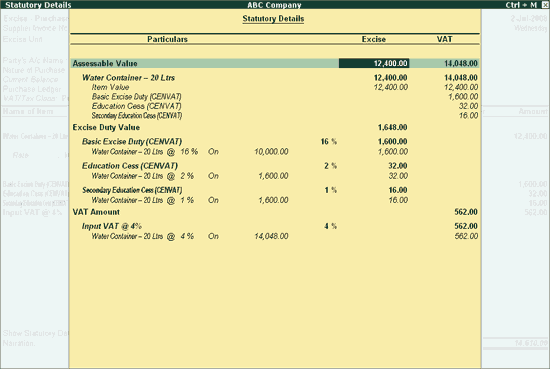Click the 10,000.00 base amount for 16 % duty
Screen dimensions: 550x369
pos(271,152)
